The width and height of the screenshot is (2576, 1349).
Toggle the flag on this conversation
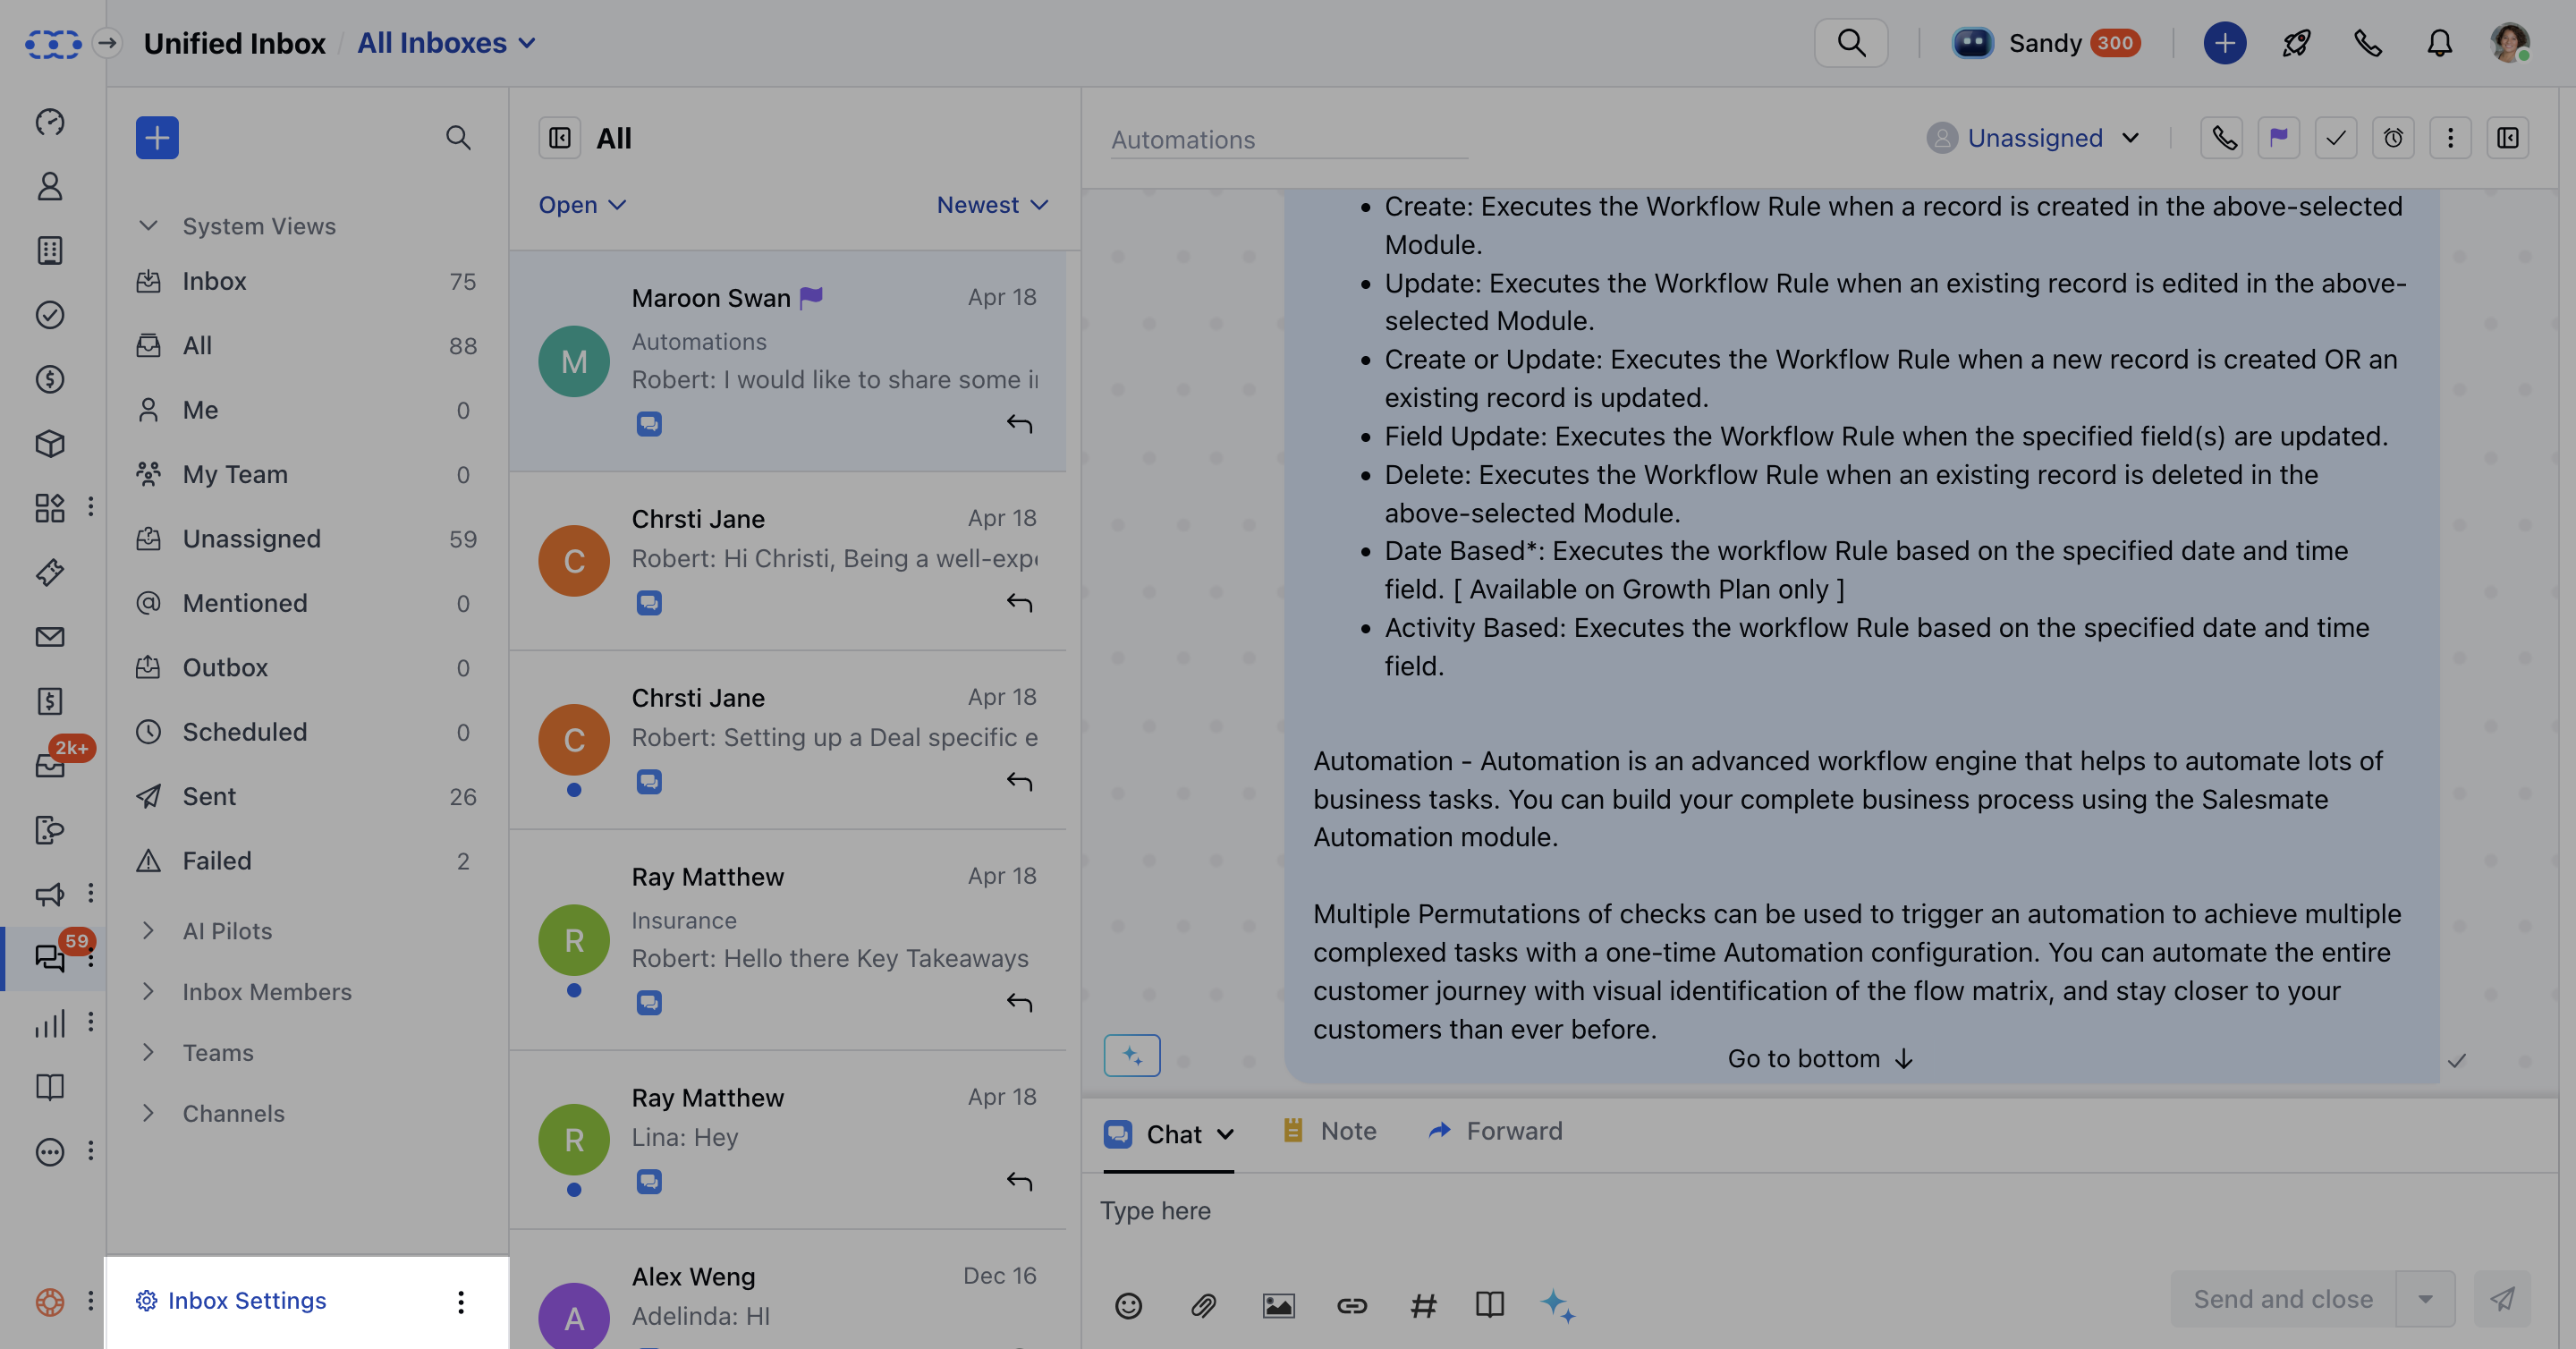point(2279,138)
